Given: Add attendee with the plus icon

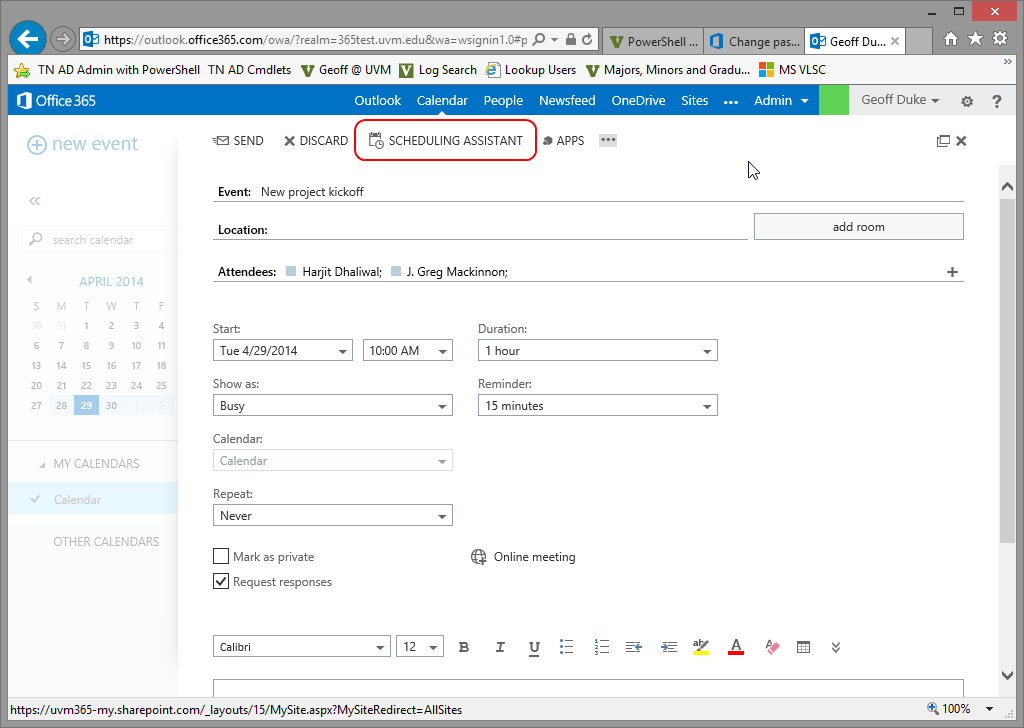Looking at the screenshot, I should click(x=952, y=272).
